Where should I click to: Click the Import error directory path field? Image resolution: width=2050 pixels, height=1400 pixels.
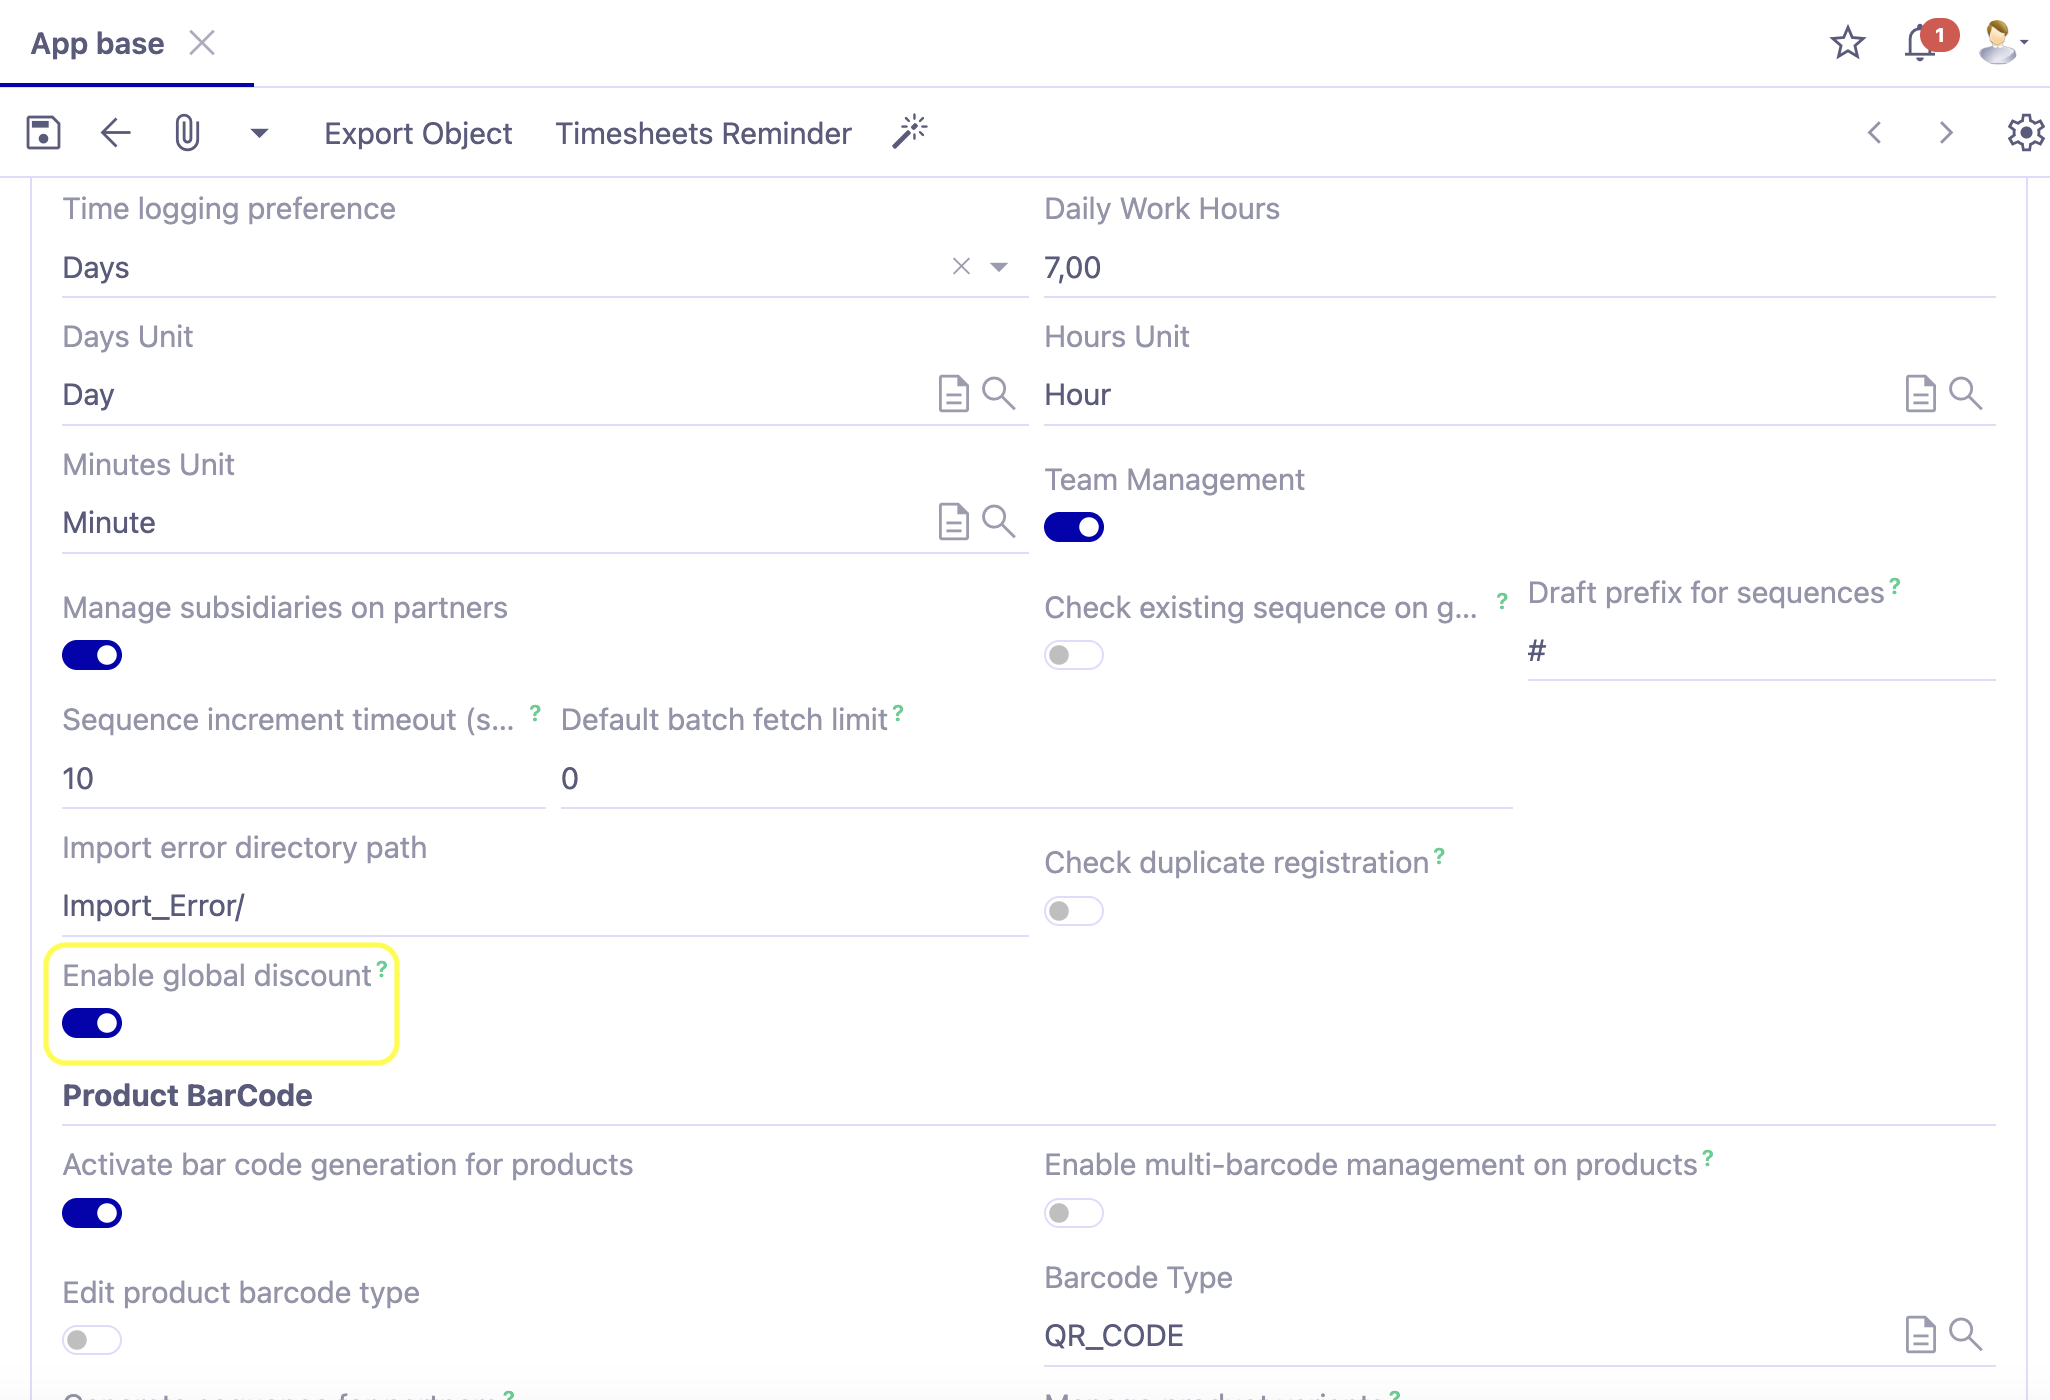click(x=400, y=905)
